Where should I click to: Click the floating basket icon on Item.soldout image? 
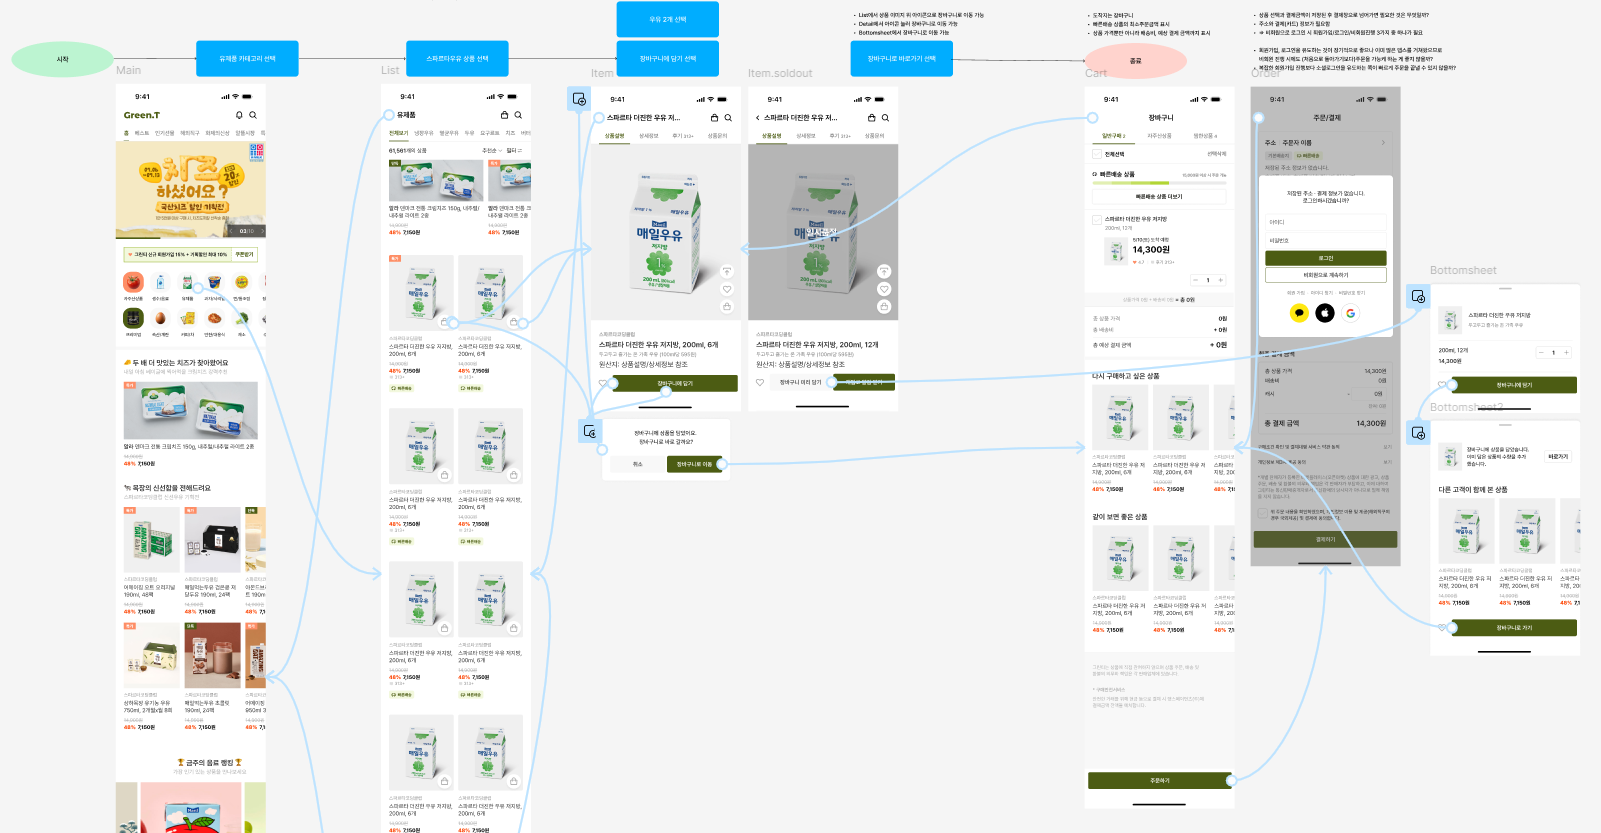click(x=884, y=306)
